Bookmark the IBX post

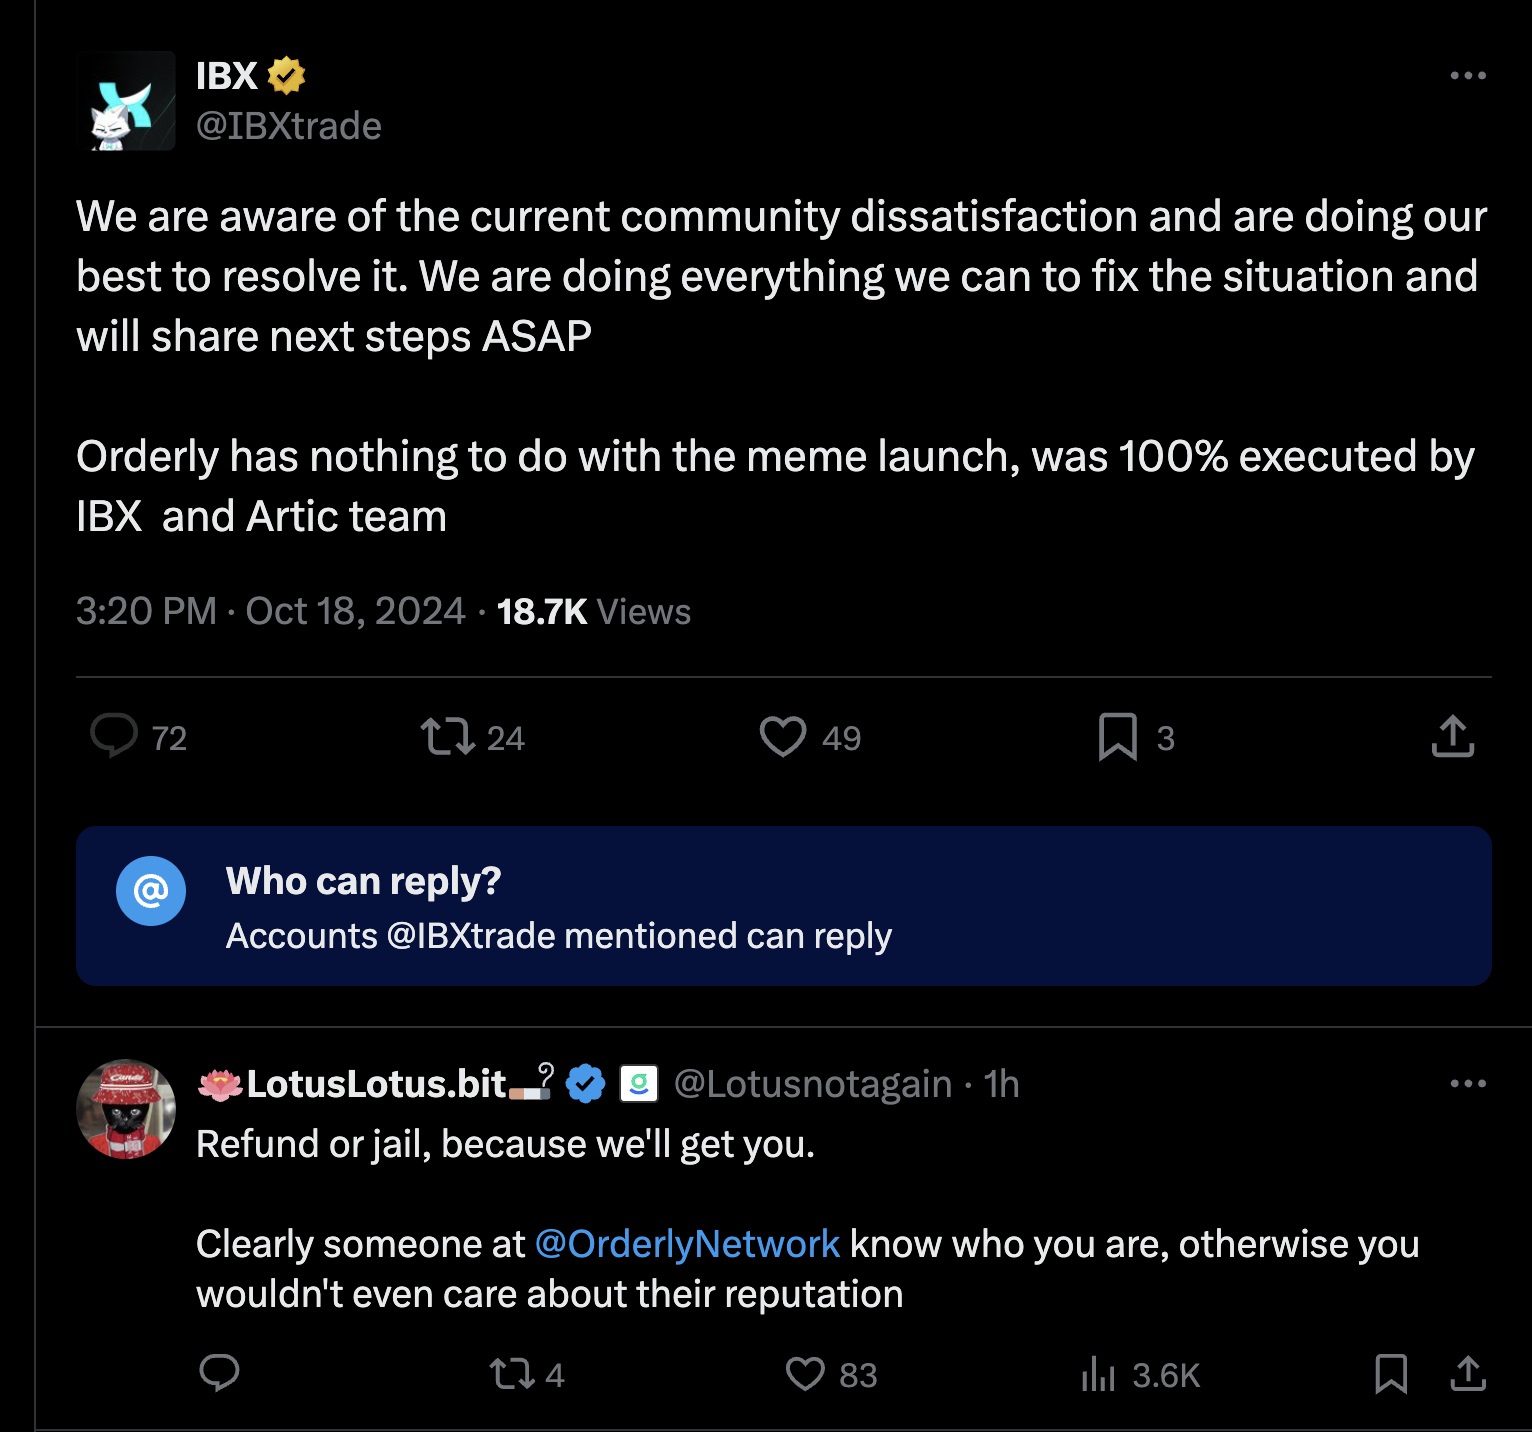(x=1117, y=736)
